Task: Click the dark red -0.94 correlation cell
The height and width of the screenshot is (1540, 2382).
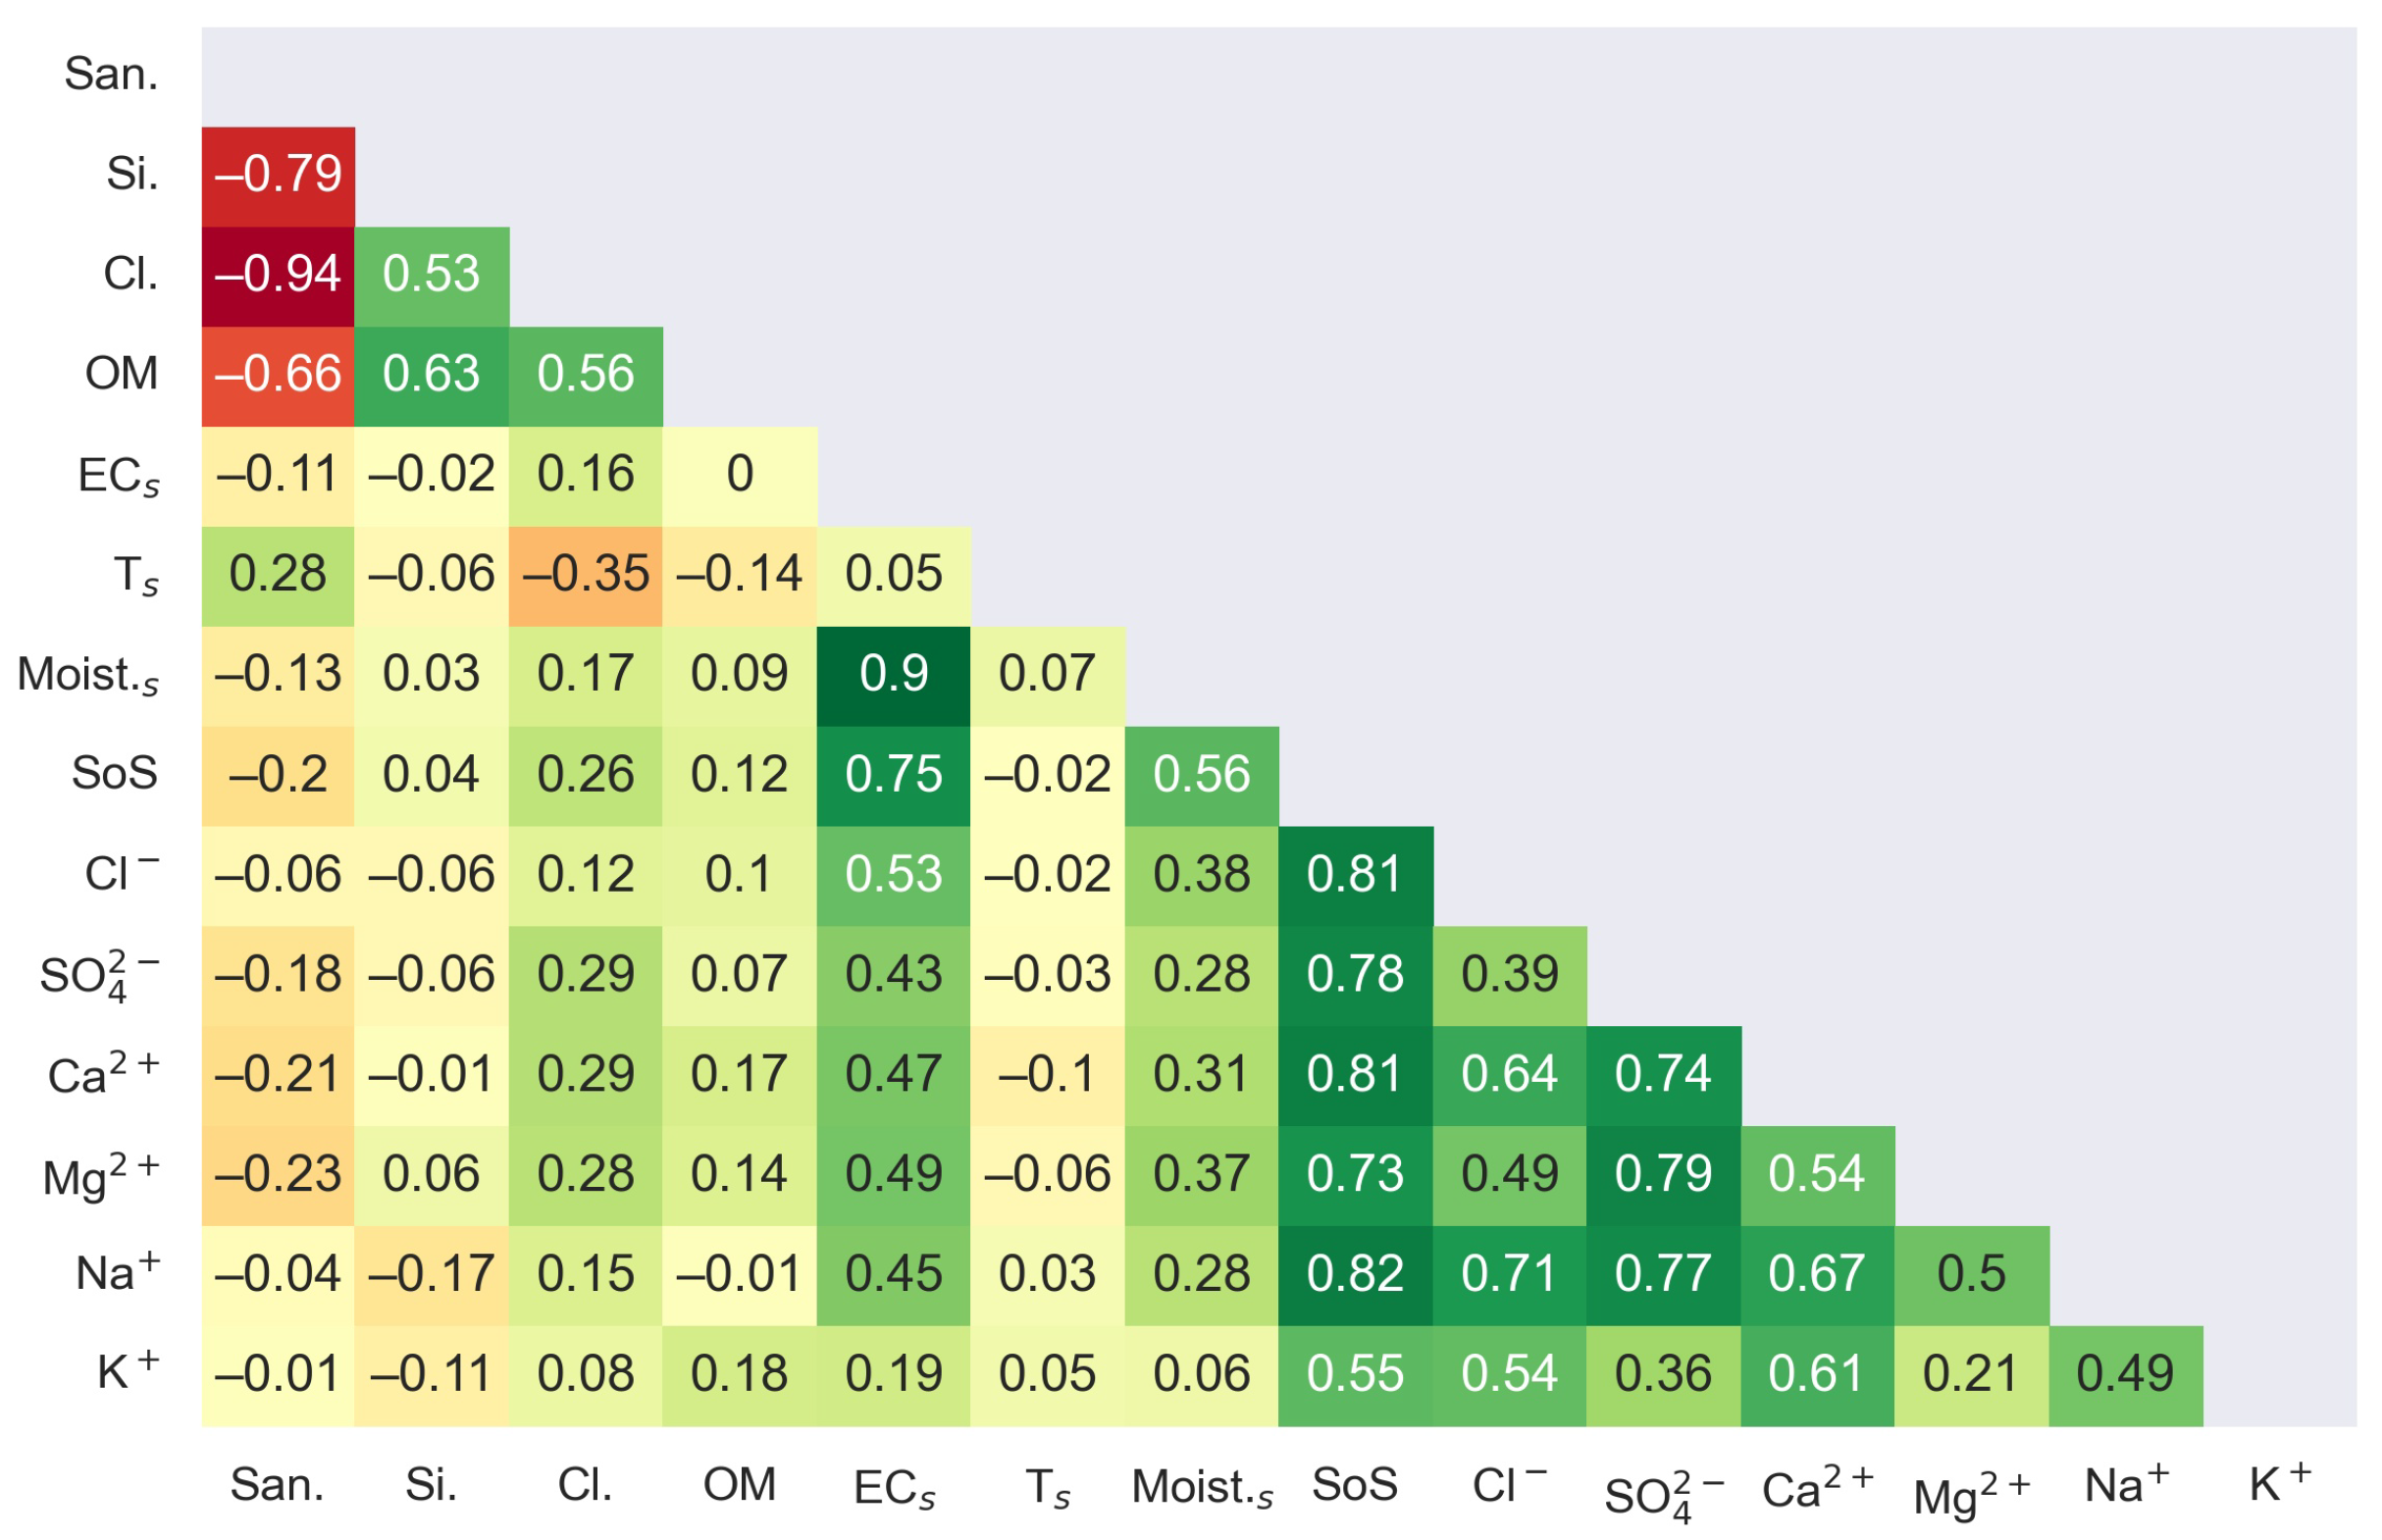Action: click(278, 276)
